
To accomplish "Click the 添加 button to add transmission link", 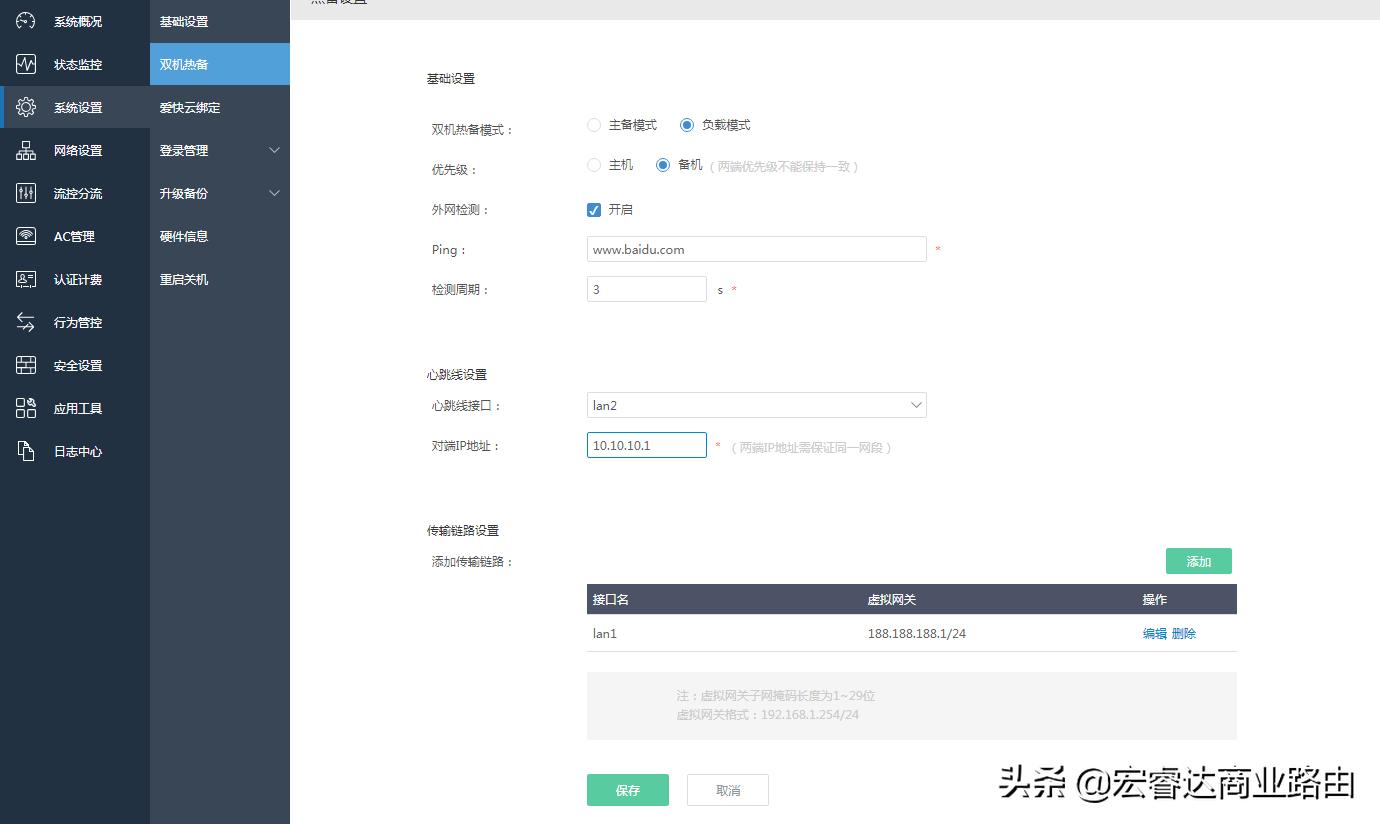I will click(1198, 561).
